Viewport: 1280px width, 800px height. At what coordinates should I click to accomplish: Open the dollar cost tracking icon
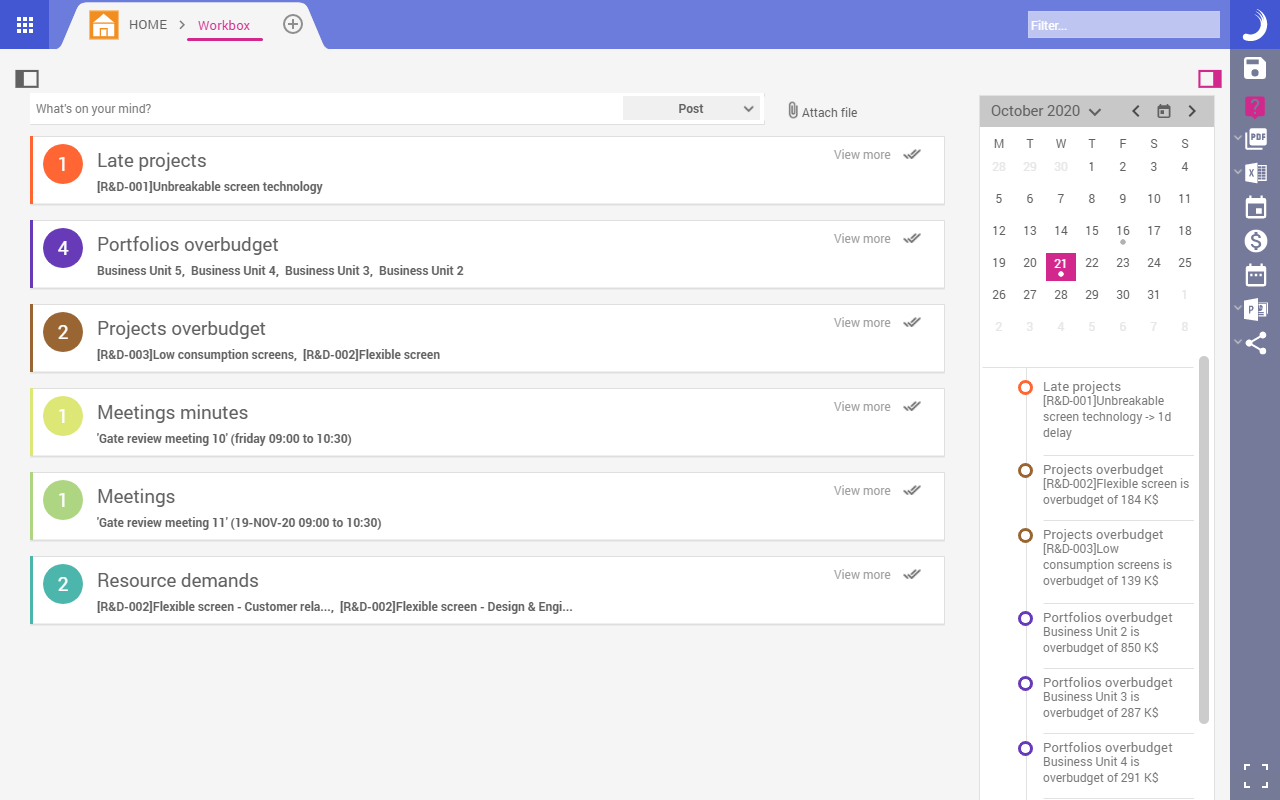click(1254, 240)
